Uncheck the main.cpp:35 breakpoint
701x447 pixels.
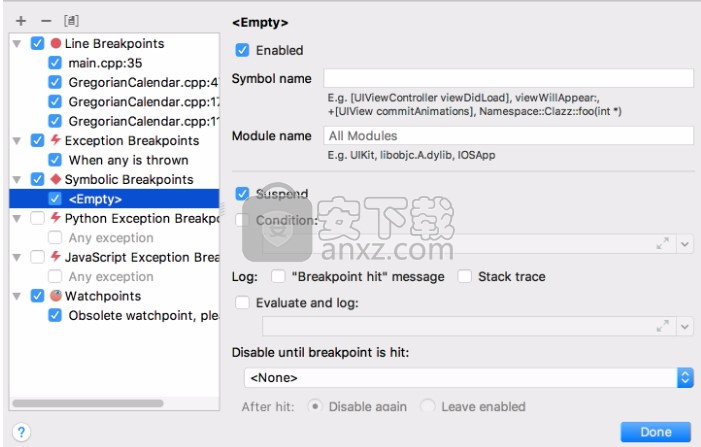point(55,63)
